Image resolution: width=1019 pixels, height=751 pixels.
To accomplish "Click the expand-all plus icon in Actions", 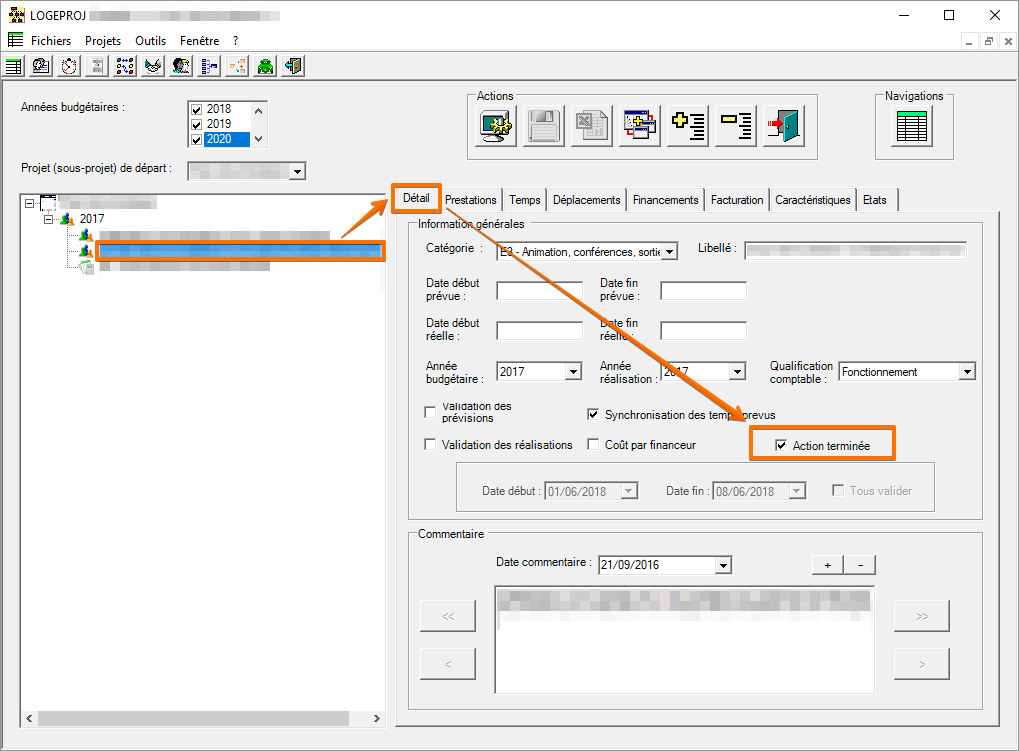I will tap(688, 126).
